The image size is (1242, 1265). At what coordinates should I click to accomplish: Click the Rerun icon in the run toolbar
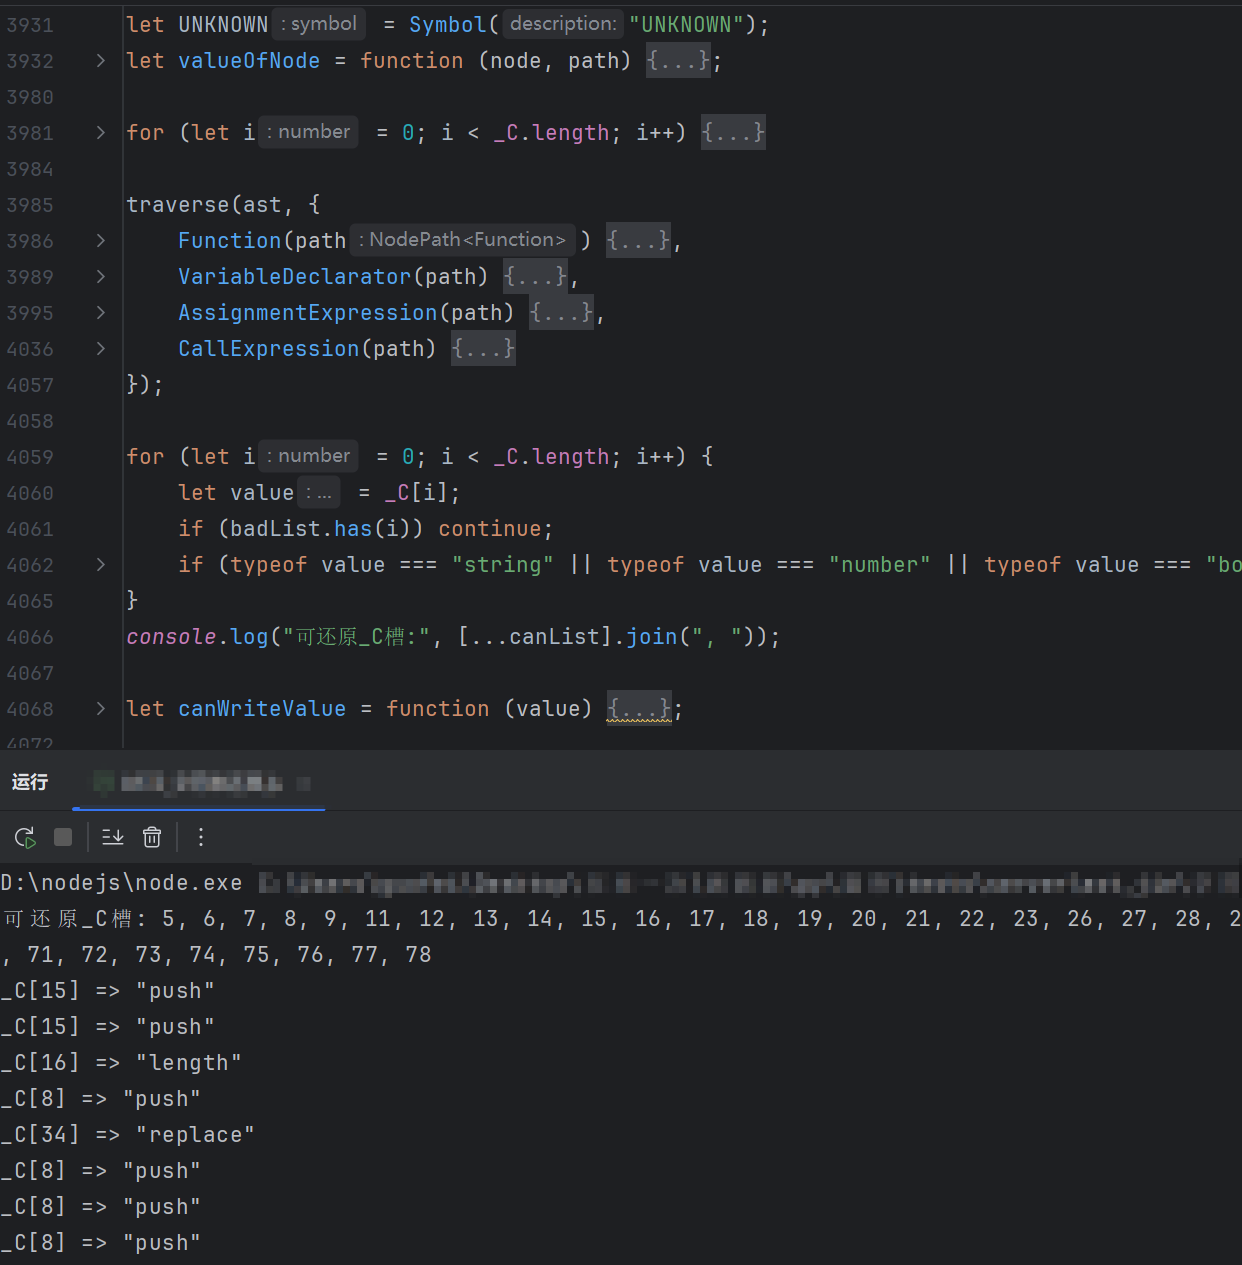[25, 837]
